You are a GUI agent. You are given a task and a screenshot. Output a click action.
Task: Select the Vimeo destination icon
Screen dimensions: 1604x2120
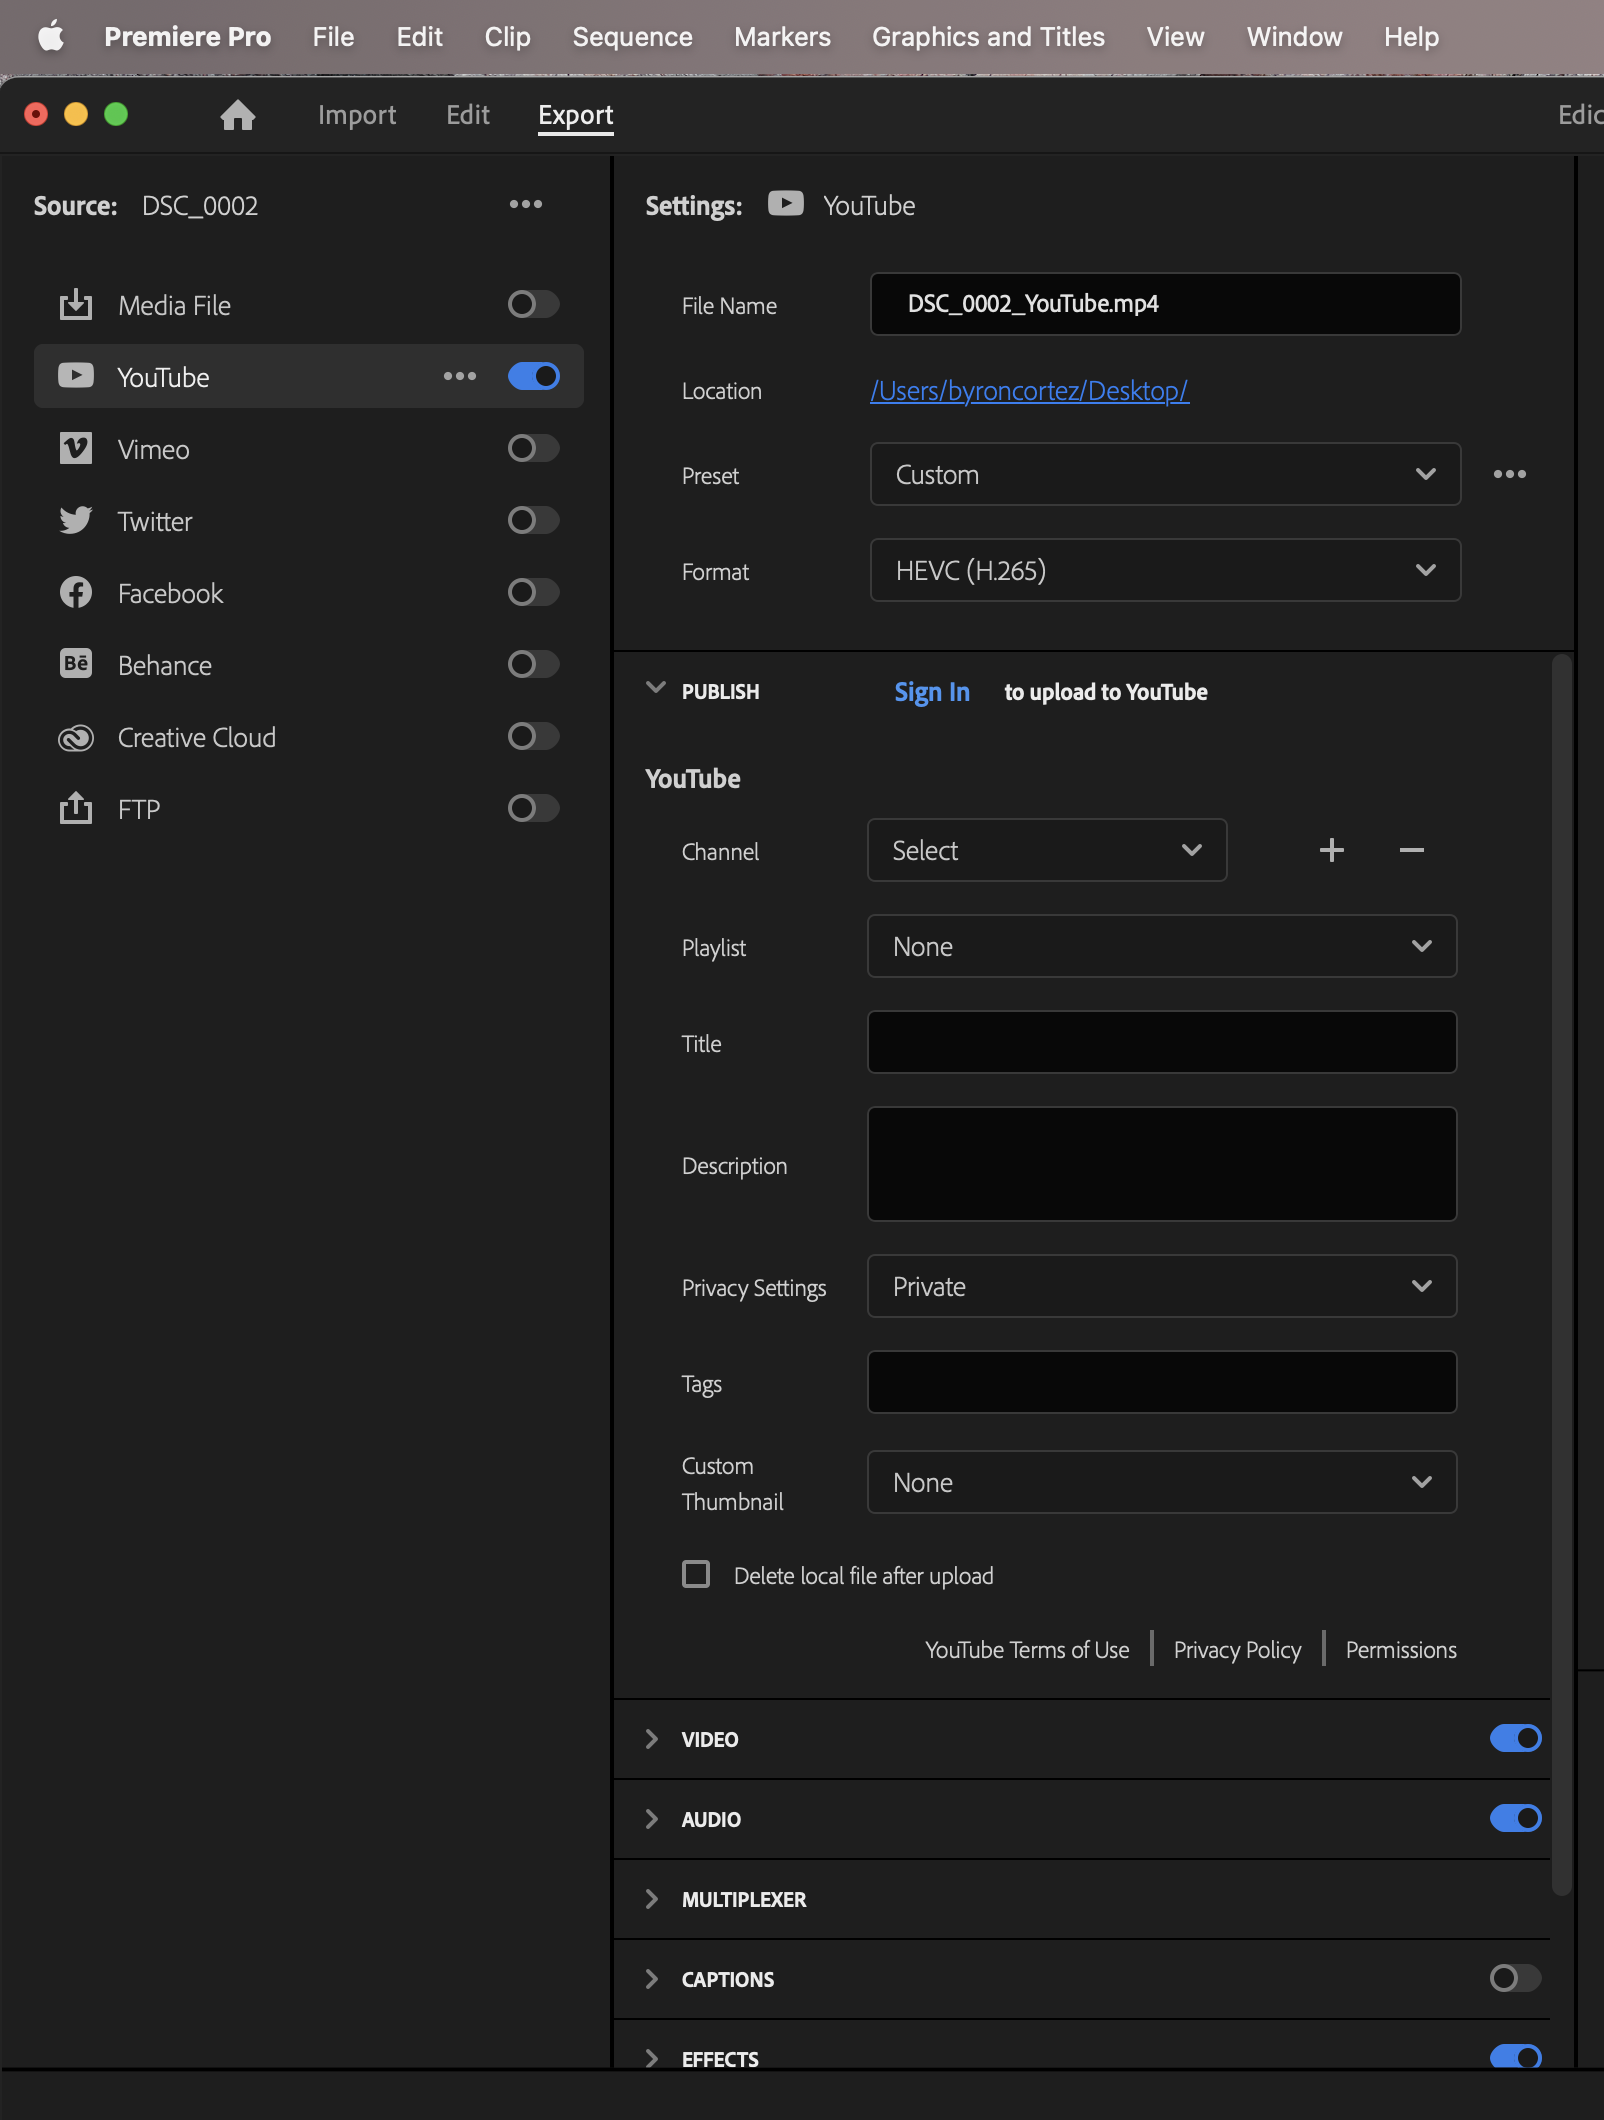point(75,449)
